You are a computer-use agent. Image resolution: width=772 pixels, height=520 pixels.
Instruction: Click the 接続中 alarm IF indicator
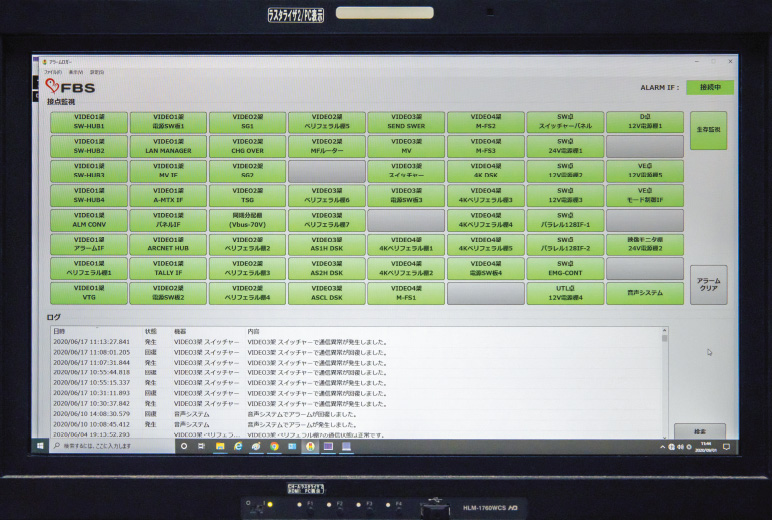709,88
